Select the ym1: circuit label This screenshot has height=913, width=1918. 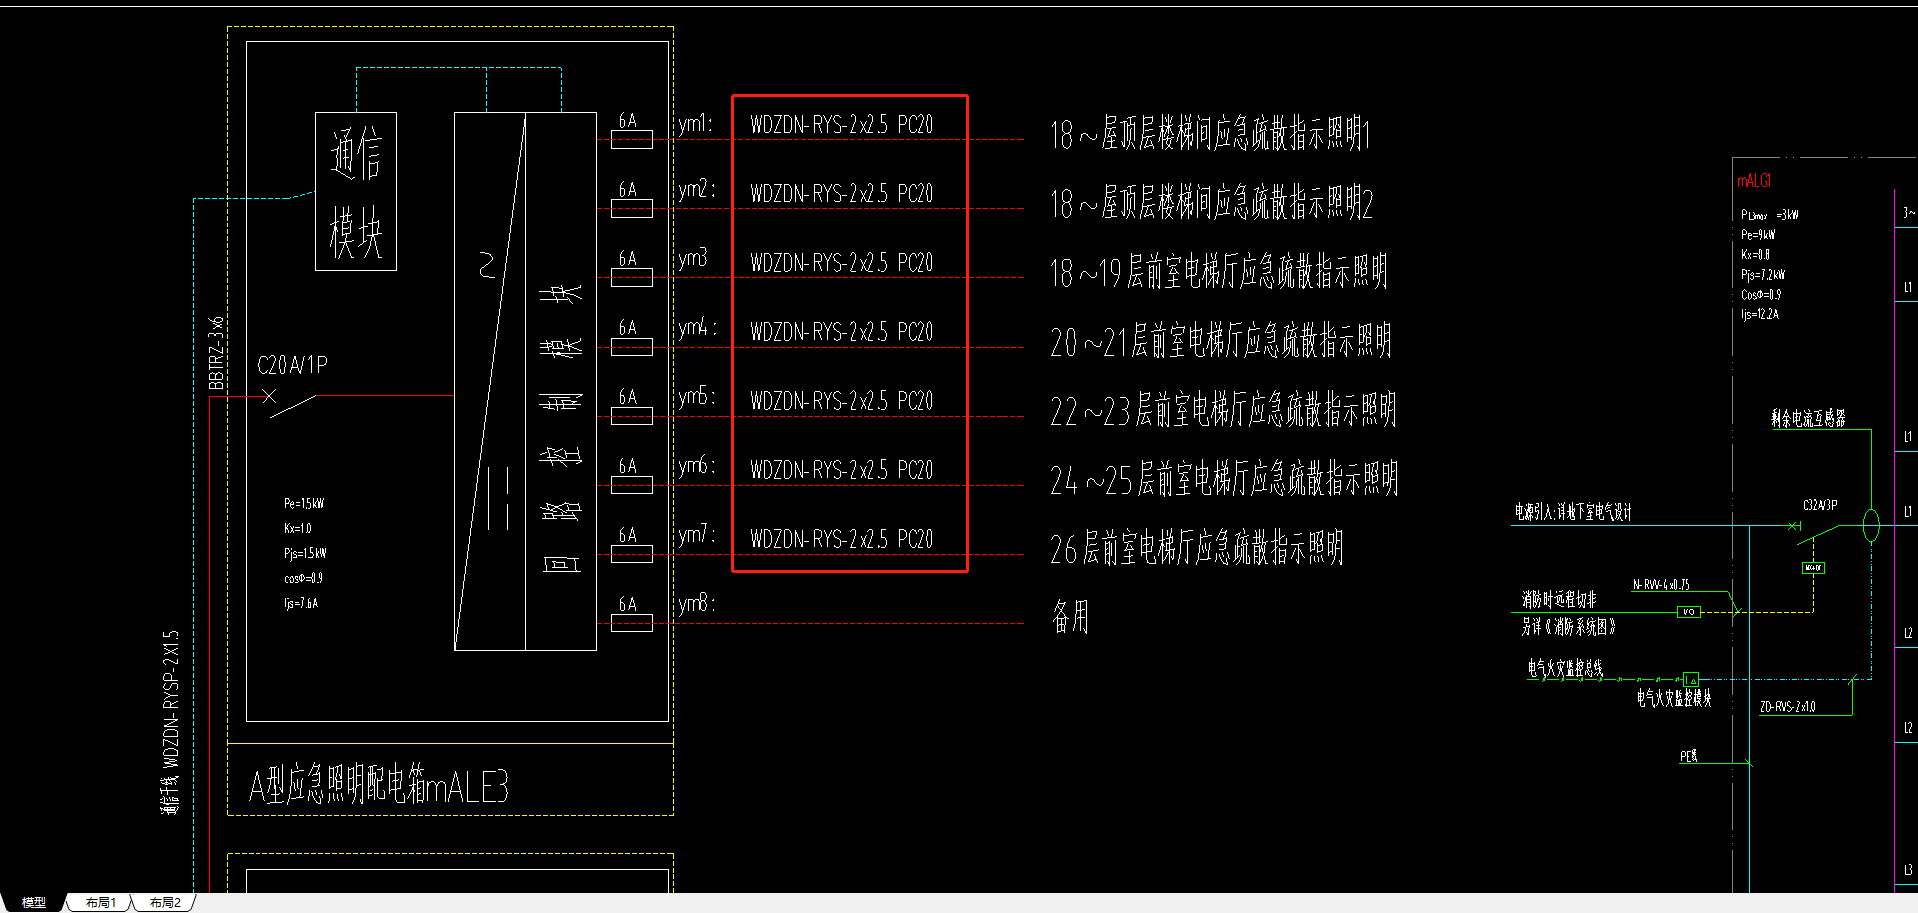(x=696, y=124)
